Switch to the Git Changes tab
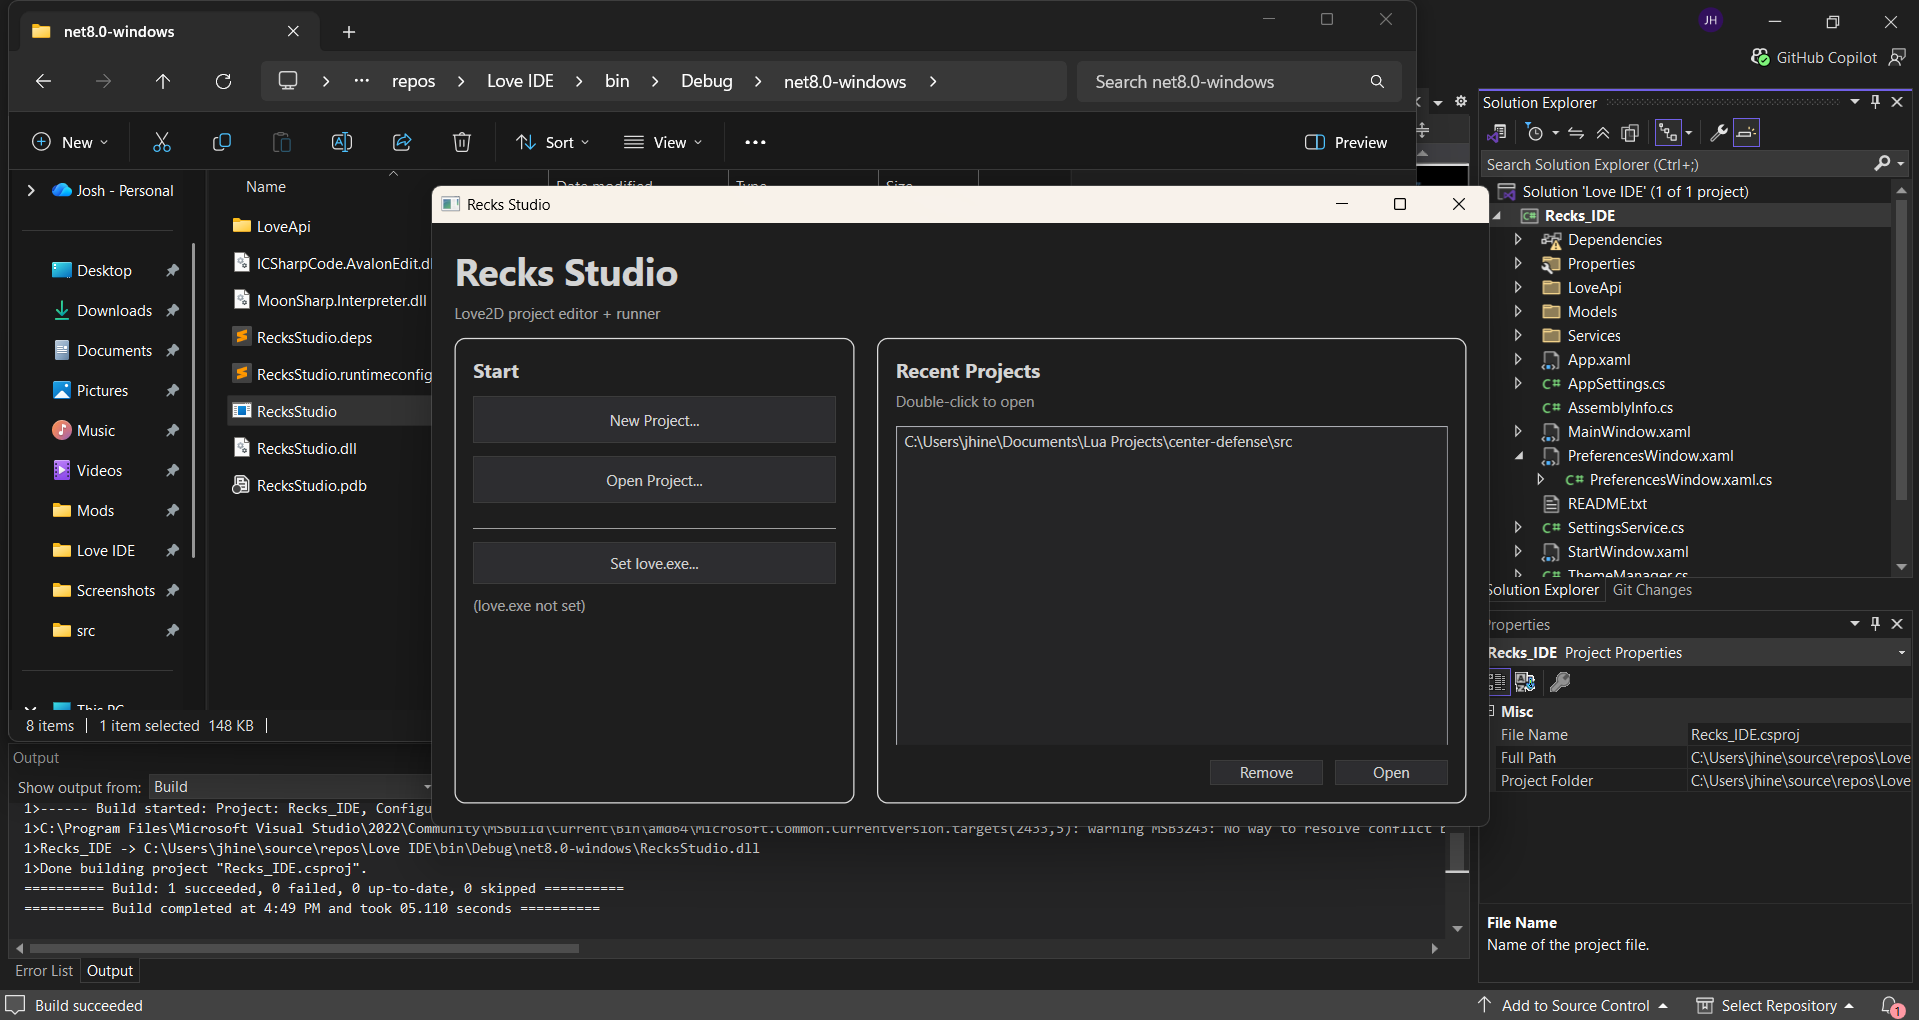The width and height of the screenshot is (1919, 1020). click(1652, 590)
